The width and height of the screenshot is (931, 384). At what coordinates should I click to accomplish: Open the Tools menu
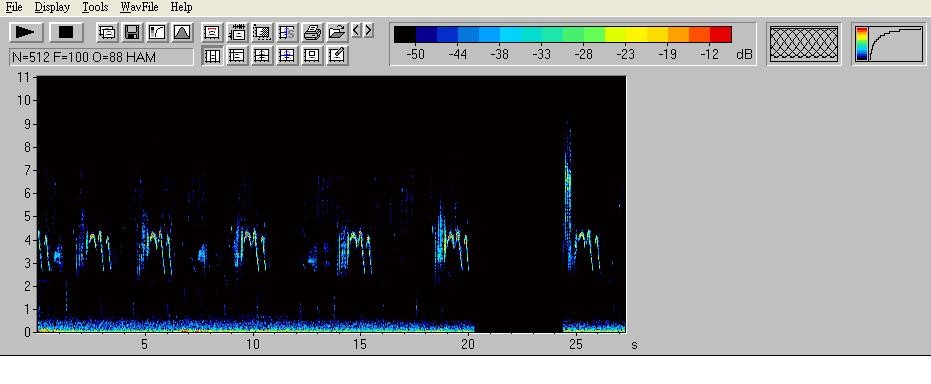point(95,7)
